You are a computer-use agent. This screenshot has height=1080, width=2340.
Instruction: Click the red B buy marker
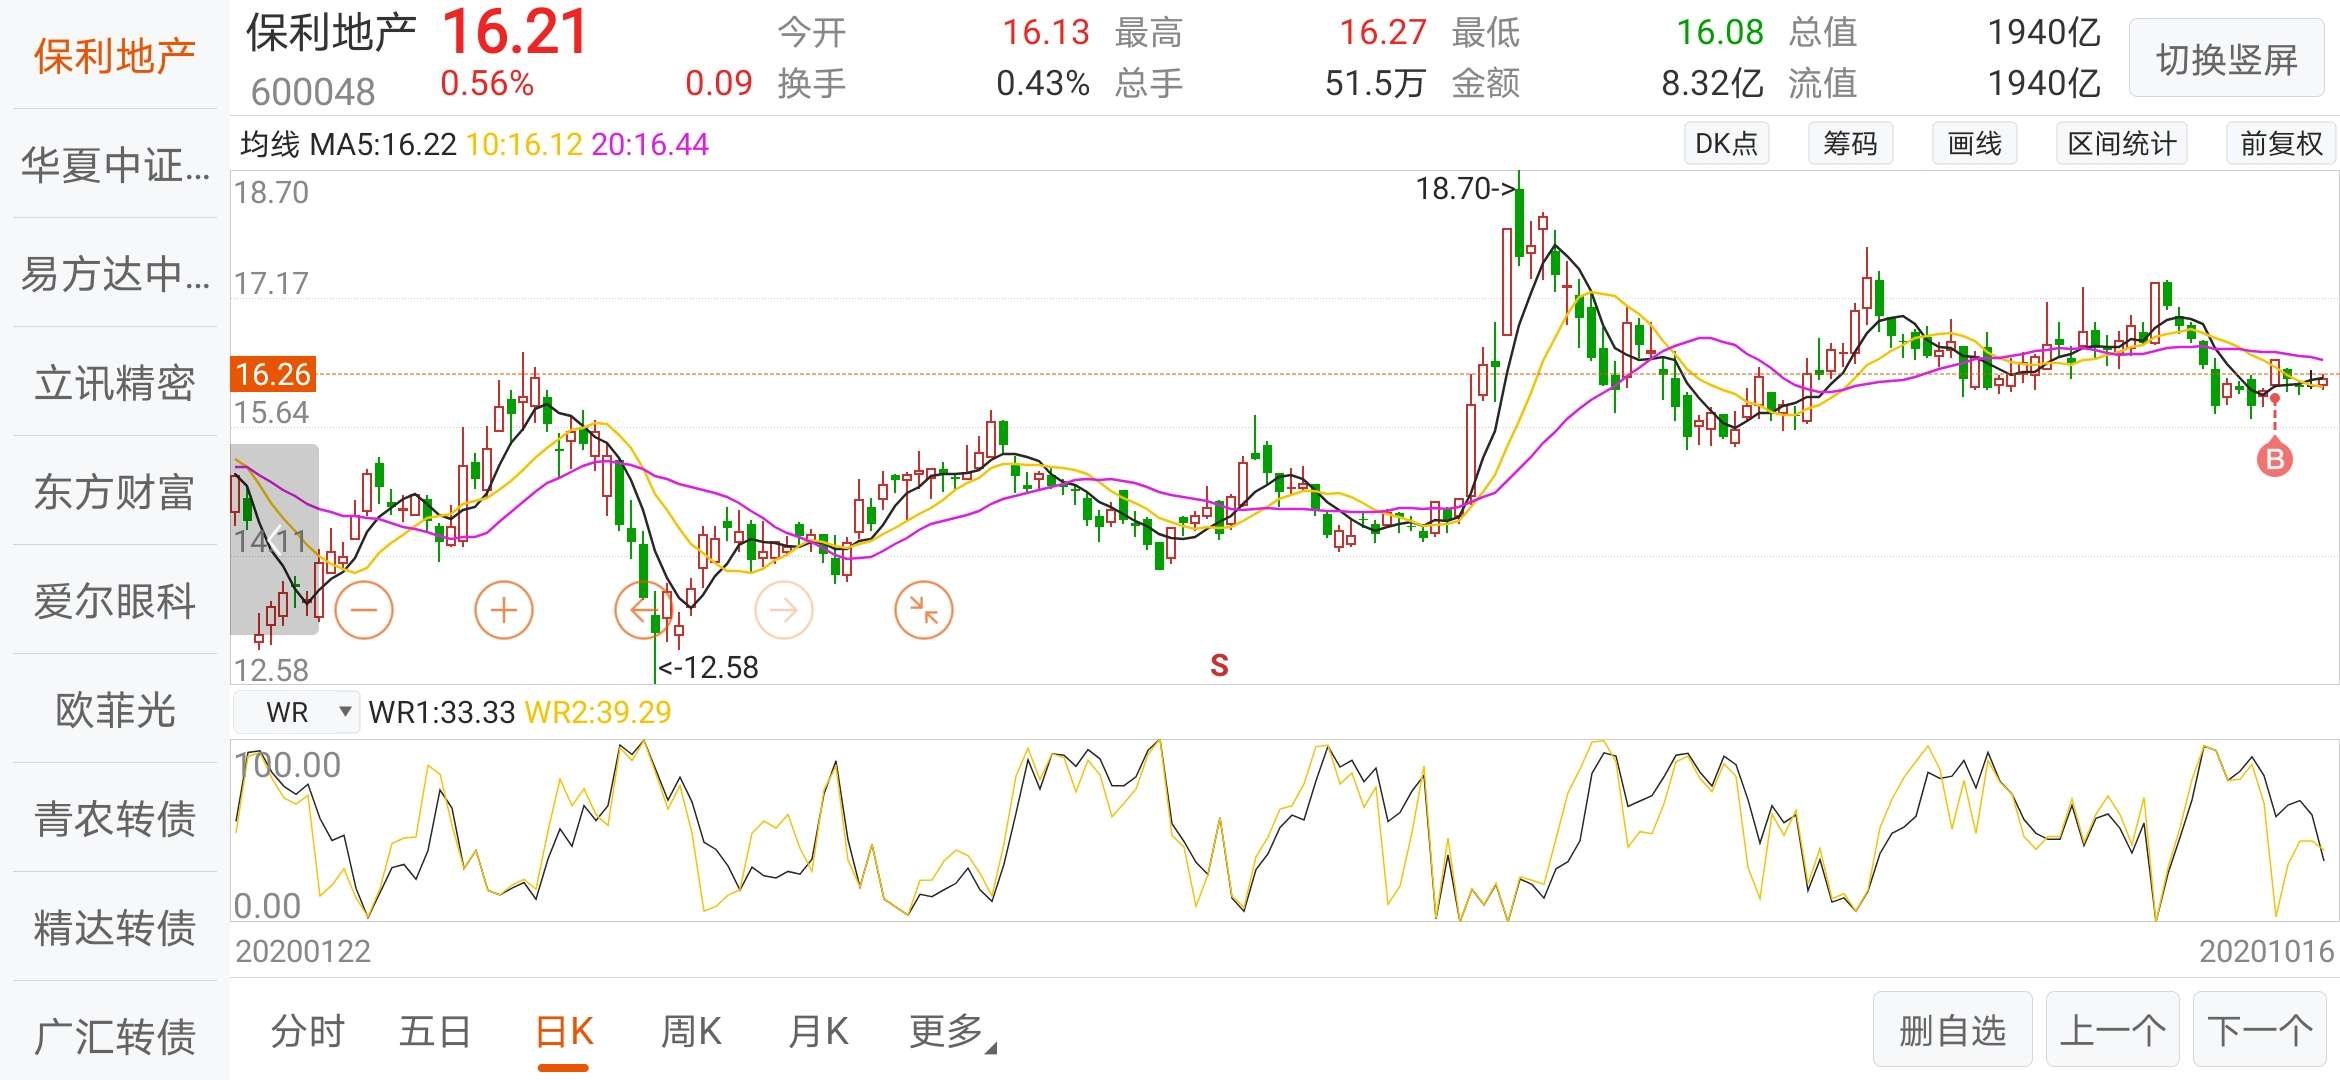(2274, 459)
